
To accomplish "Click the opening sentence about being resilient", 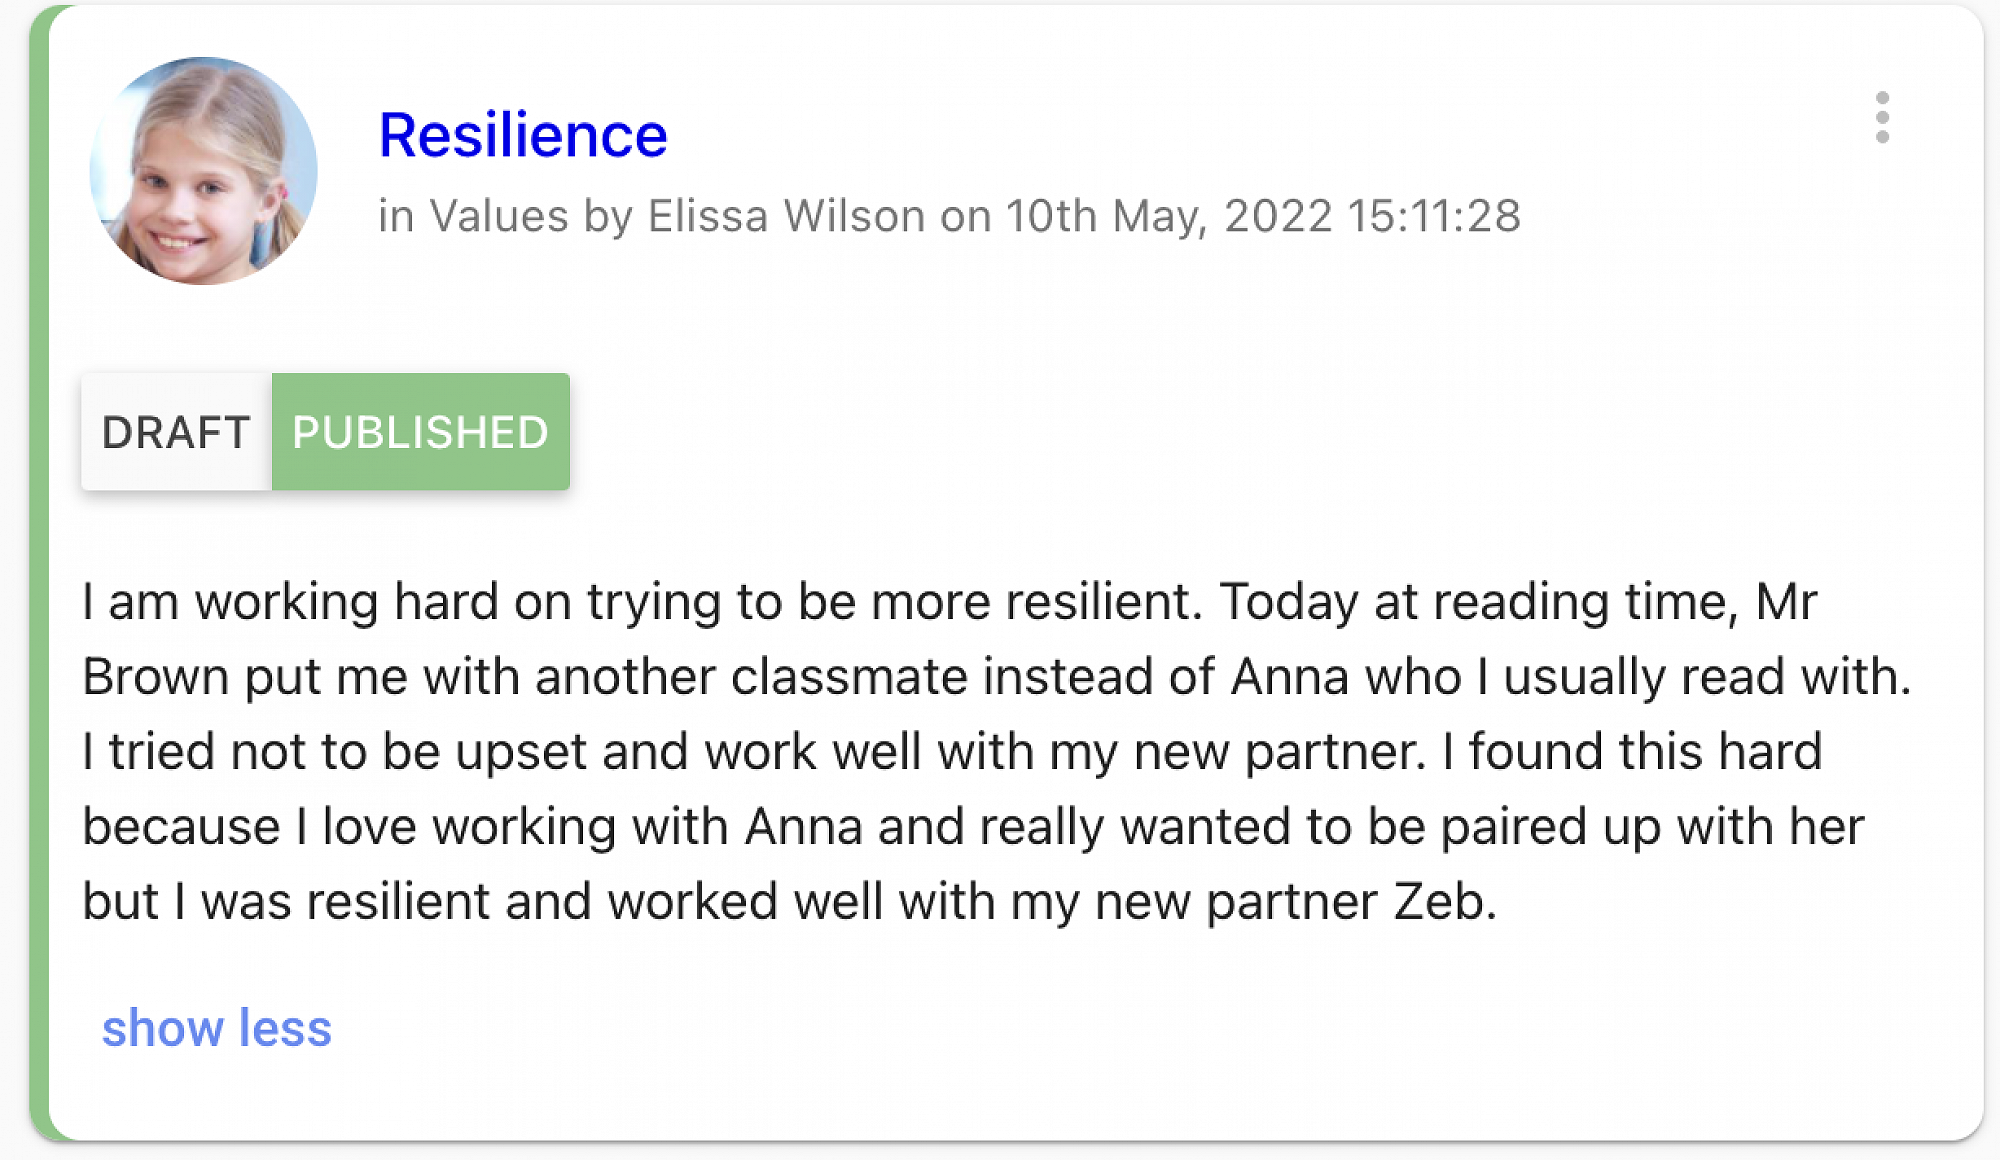I will 640,602.
